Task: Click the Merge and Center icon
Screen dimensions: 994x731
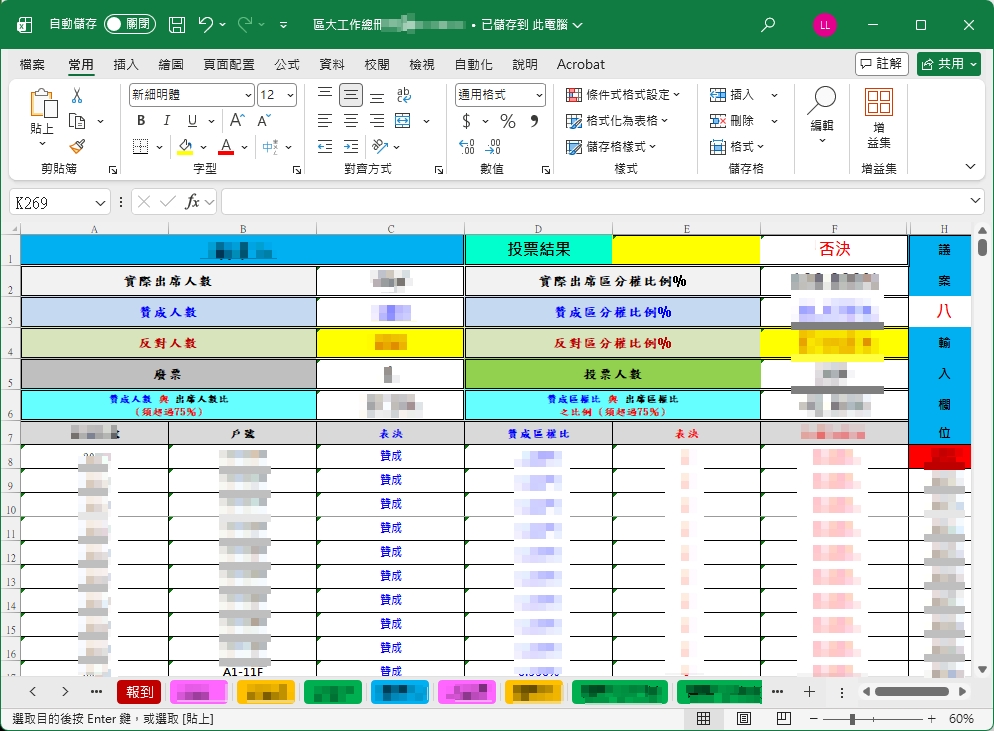Action: click(403, 121)
